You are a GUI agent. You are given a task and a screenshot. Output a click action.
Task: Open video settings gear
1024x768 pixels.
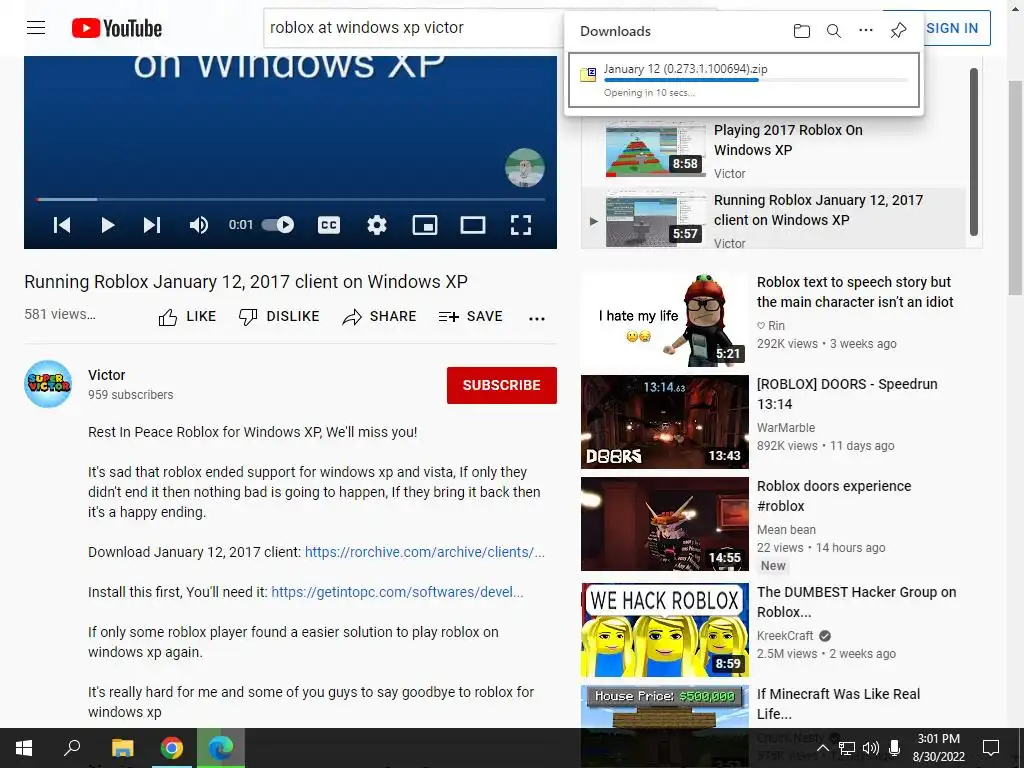tap(377, 225)
